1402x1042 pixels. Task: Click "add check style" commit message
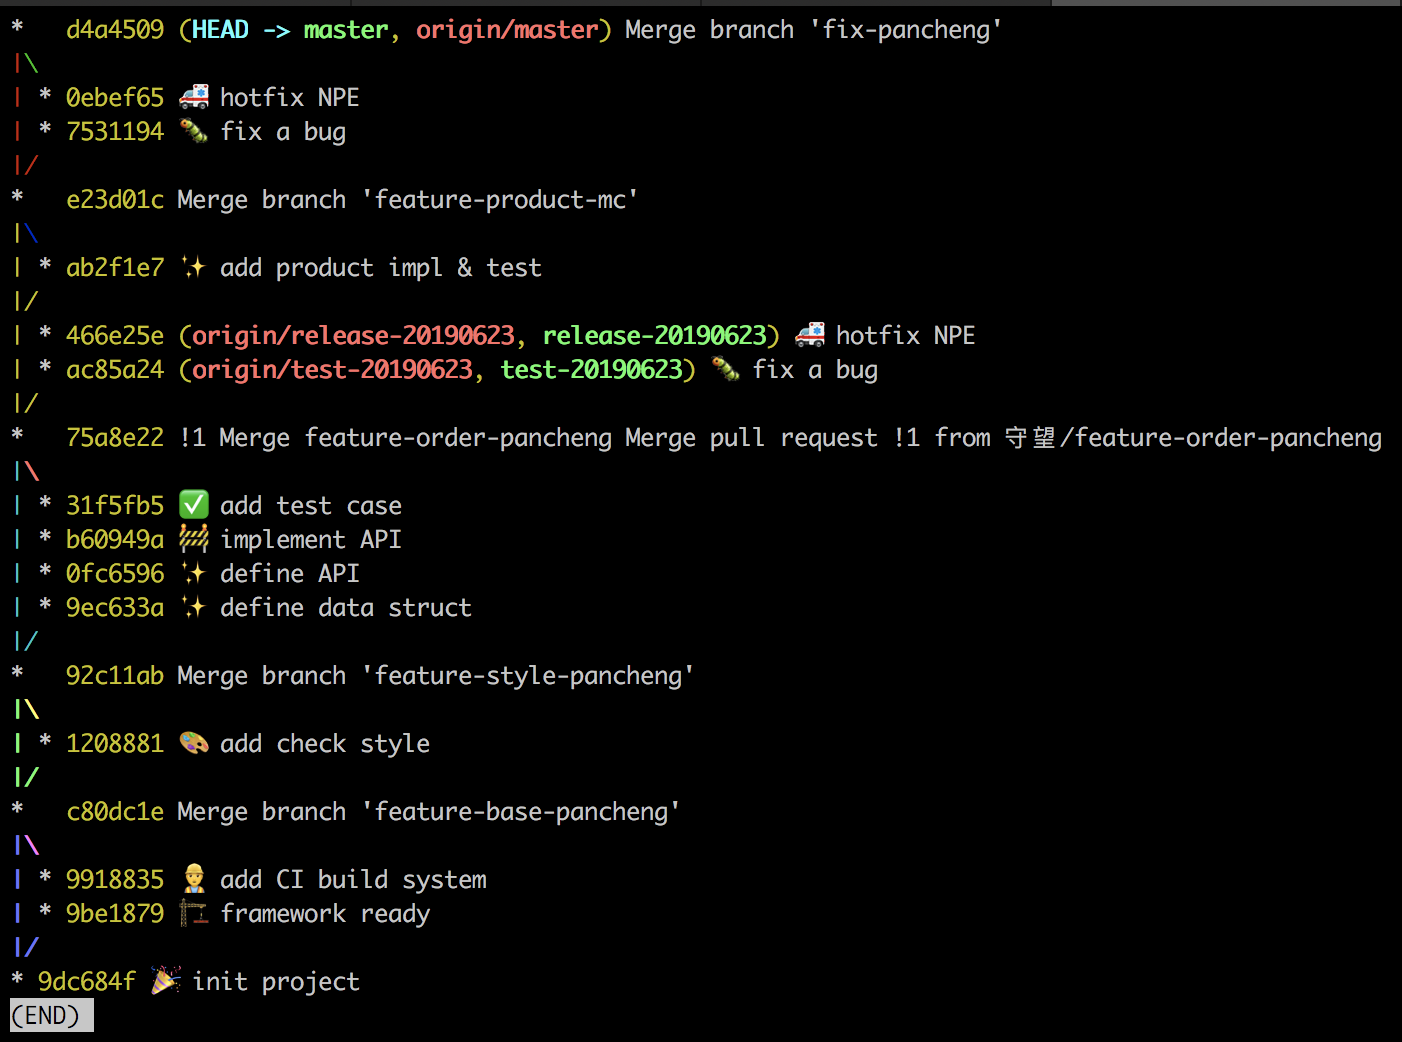(x=325, y=743)
